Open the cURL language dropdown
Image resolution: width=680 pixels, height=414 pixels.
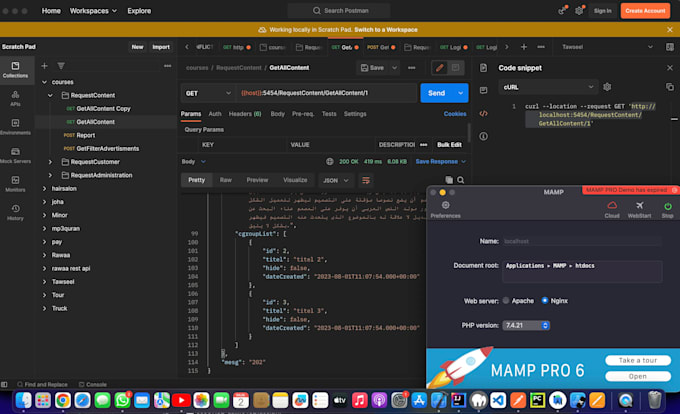[548, 87]
